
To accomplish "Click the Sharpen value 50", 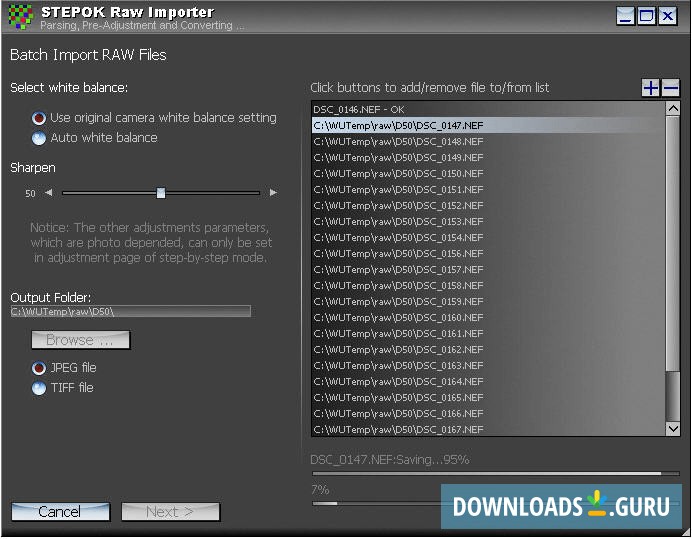I will pos(30,193).
